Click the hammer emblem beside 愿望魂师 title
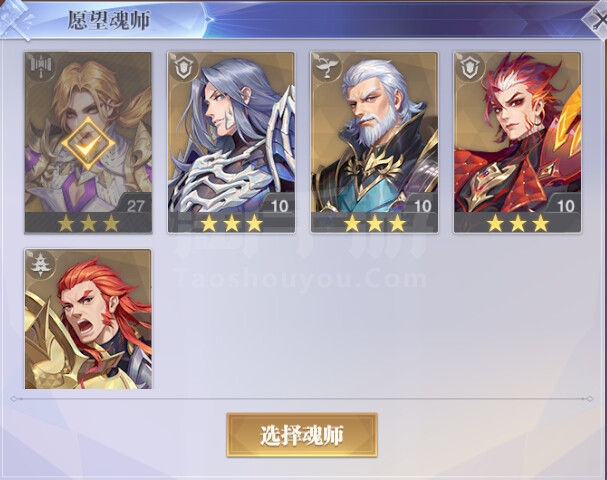Screen dimensions: 607x480 click(x=15, y=19)
